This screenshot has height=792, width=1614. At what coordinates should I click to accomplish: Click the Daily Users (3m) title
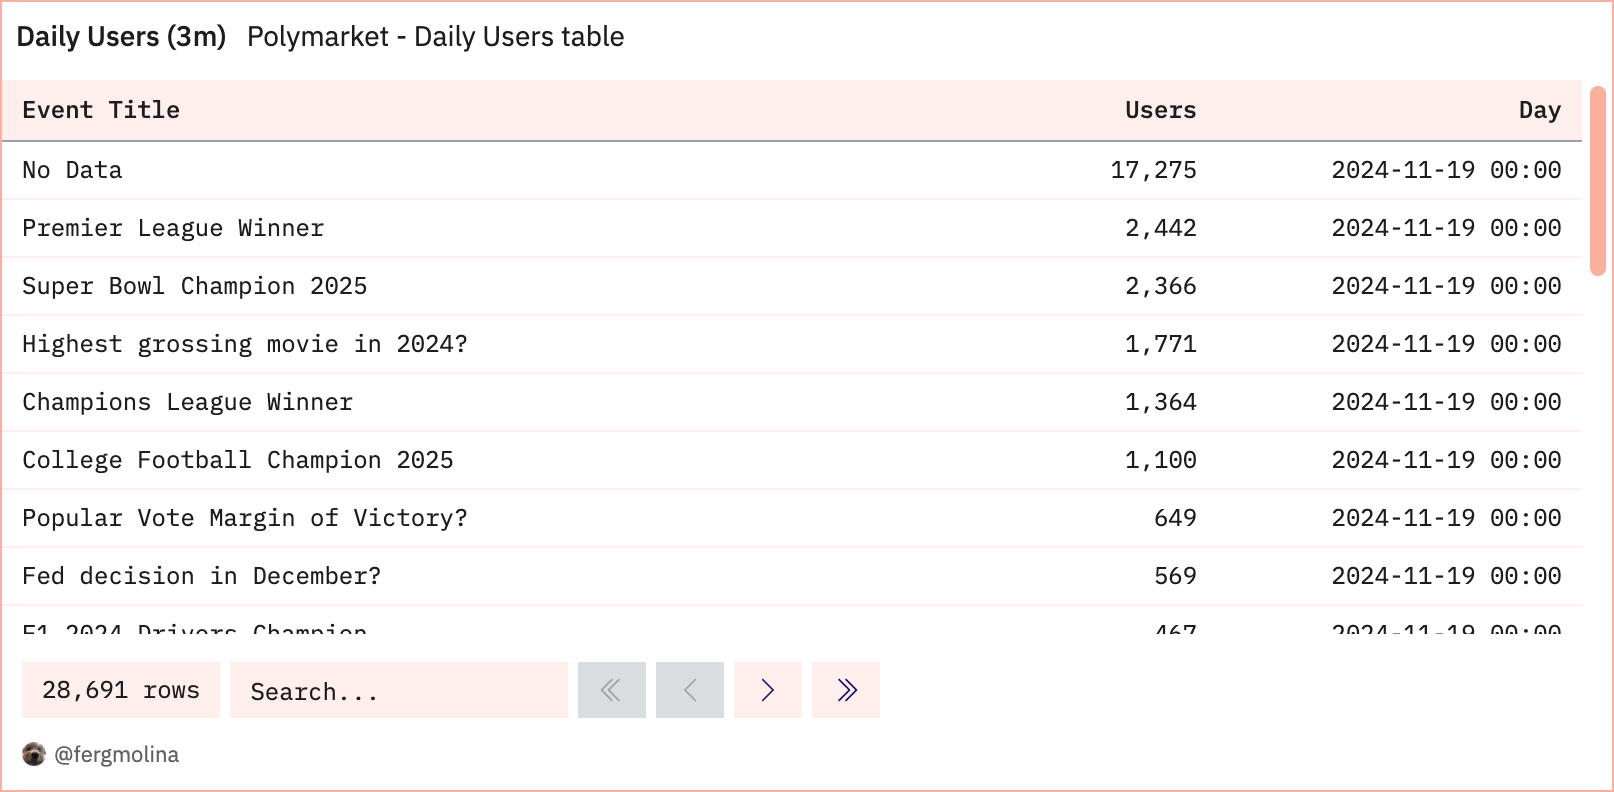[120, 36]
